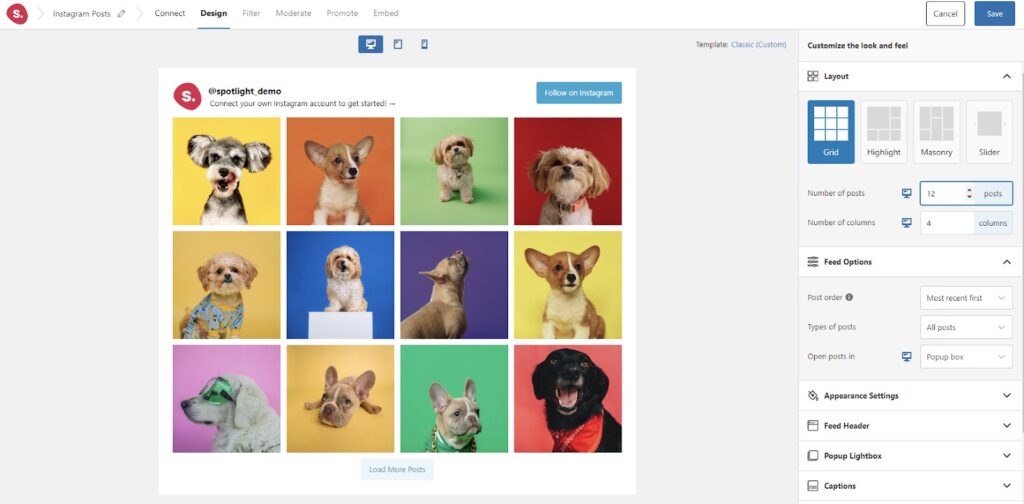Image resolution: width=1024 pixels, height=504 pixels.
Task: Go to the Filter tab
Action: tap(251, 13)
